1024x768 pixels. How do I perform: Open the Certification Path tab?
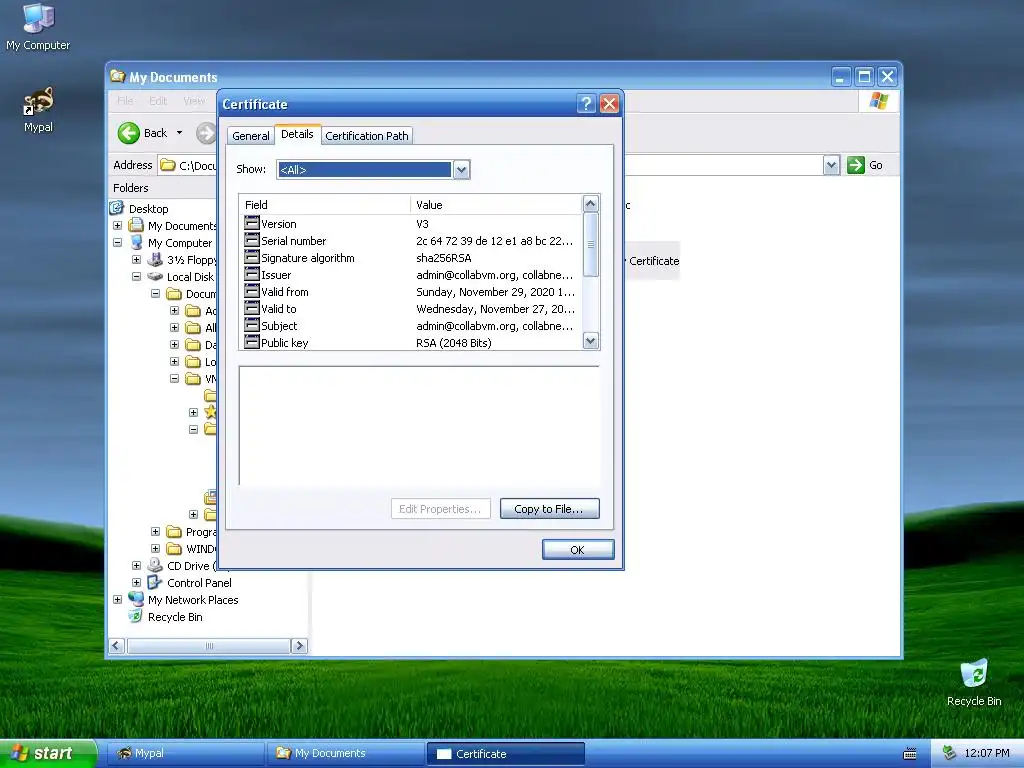point(367,136)
